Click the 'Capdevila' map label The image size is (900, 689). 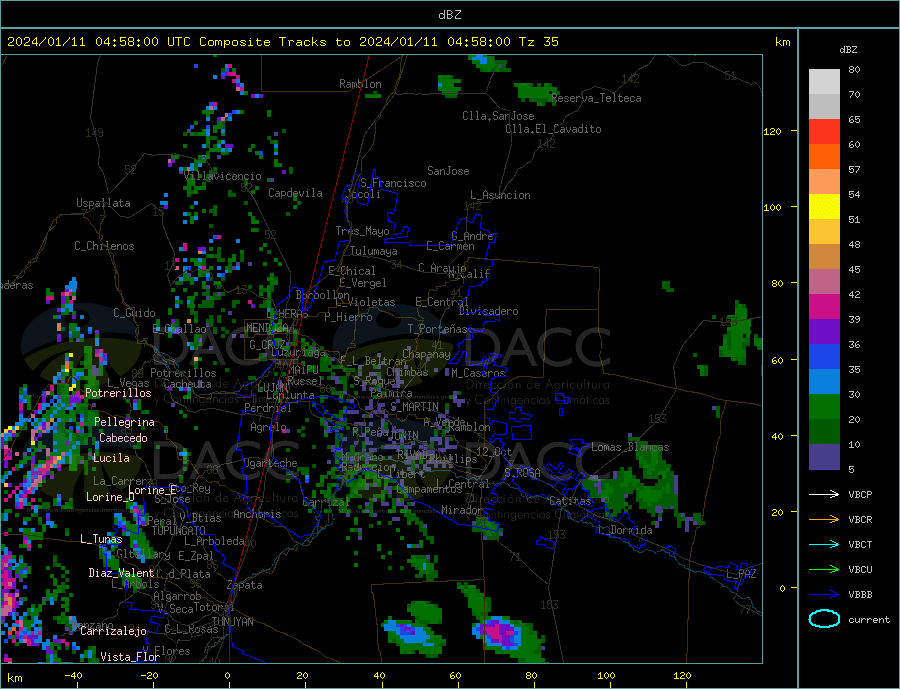click(x=295, y=193)
